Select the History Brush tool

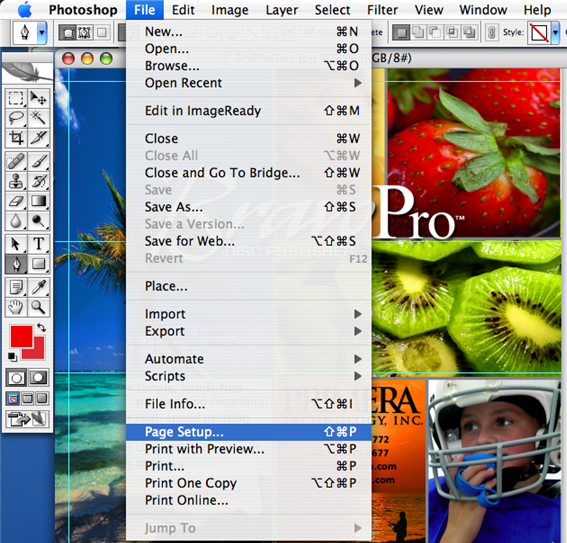38,181
